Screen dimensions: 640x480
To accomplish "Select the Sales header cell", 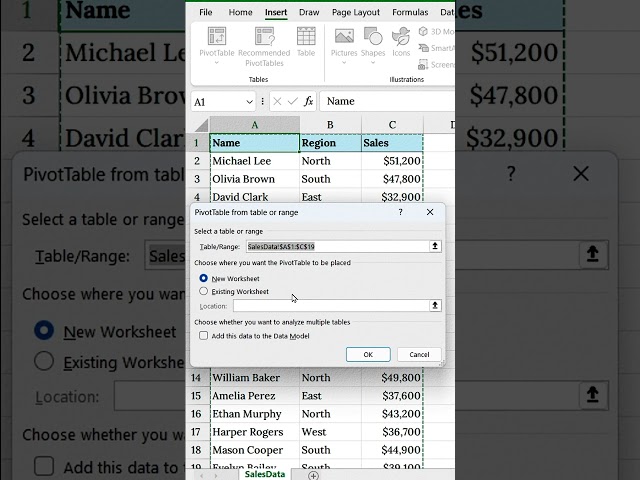I will [392, 143].
